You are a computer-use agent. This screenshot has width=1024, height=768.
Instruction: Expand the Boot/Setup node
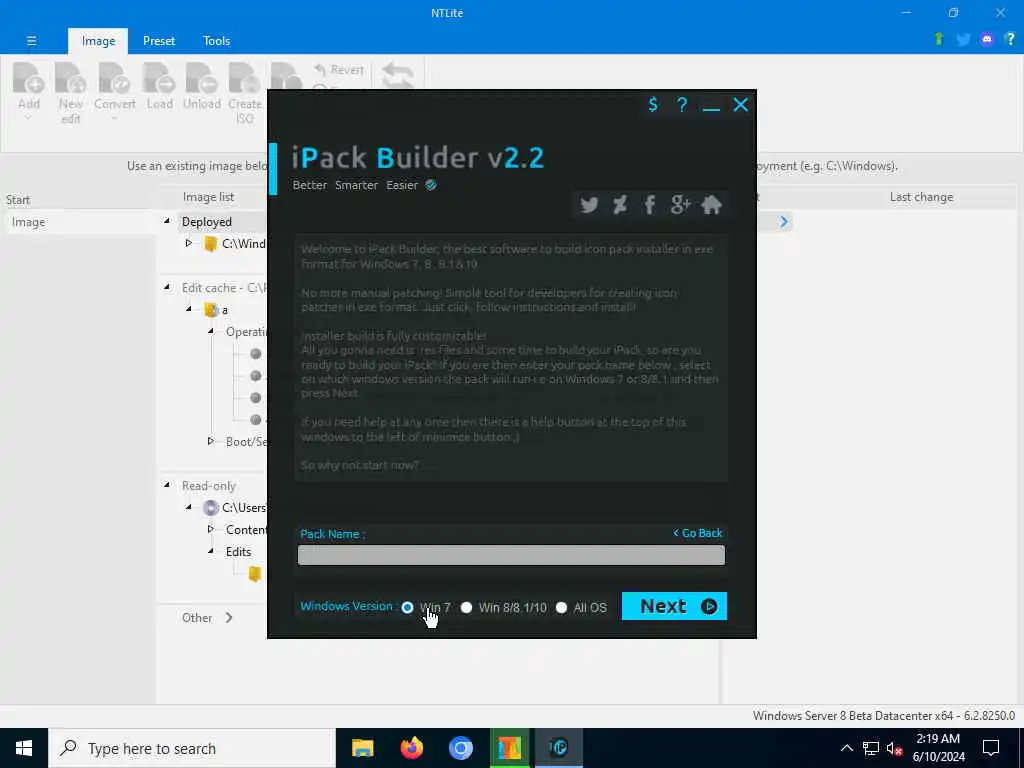pyautogui.click(x=211, y=441)
